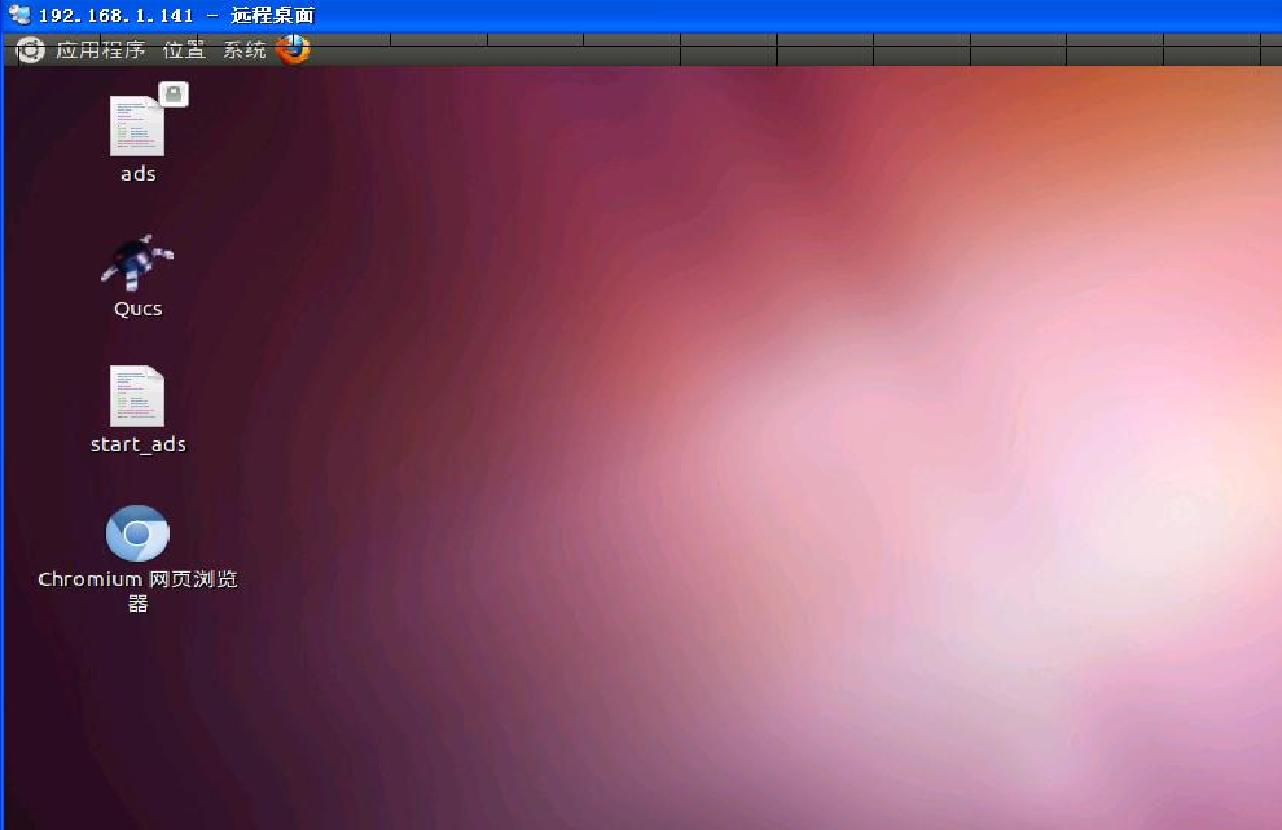The width and height of the screenshot is (1282, 830).
Task: Launch Chromium 网页浏览器 from desktop
Action: click(138, 534)
